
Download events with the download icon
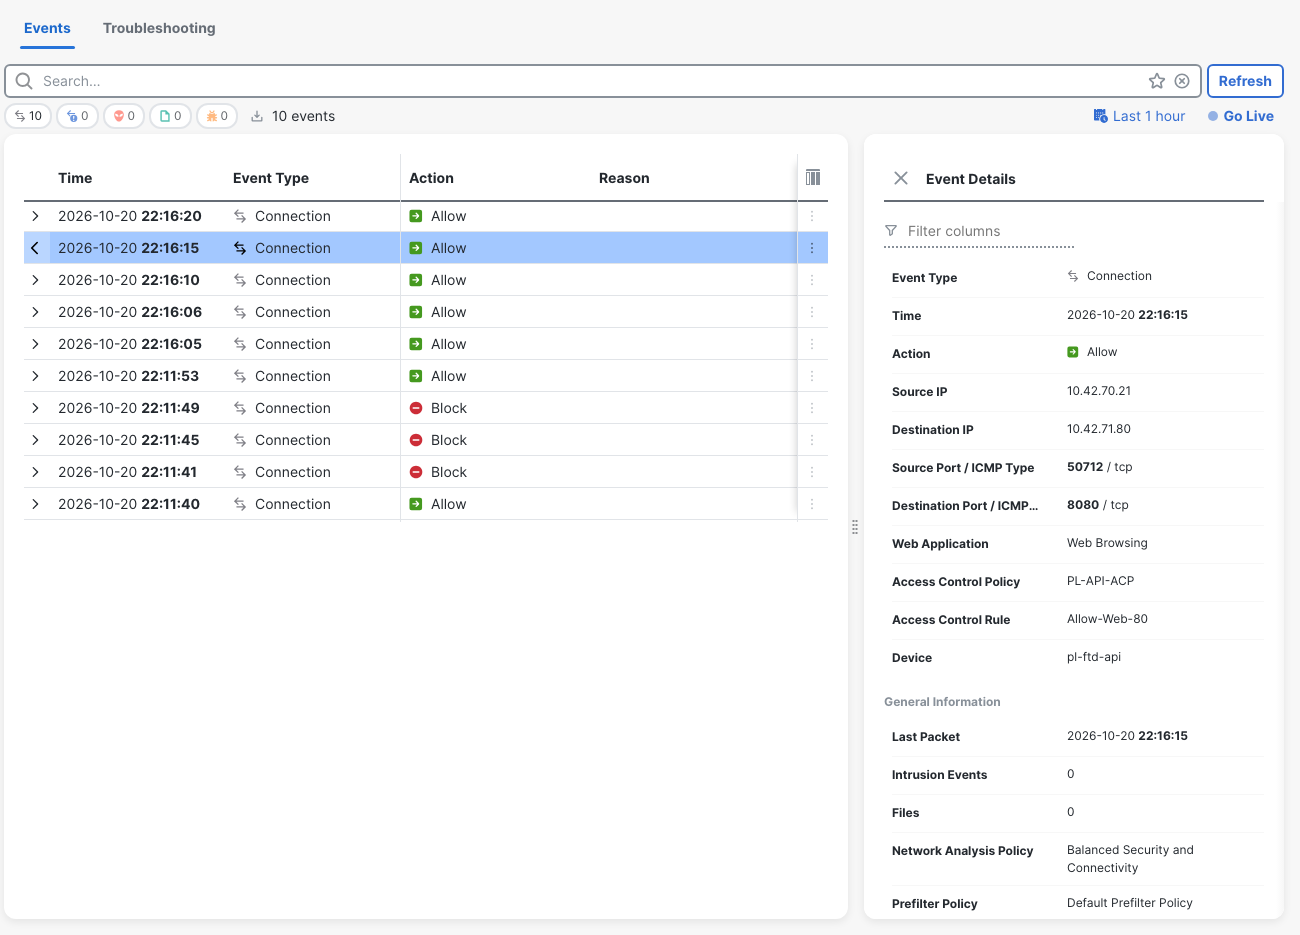(x=257, y=116)
